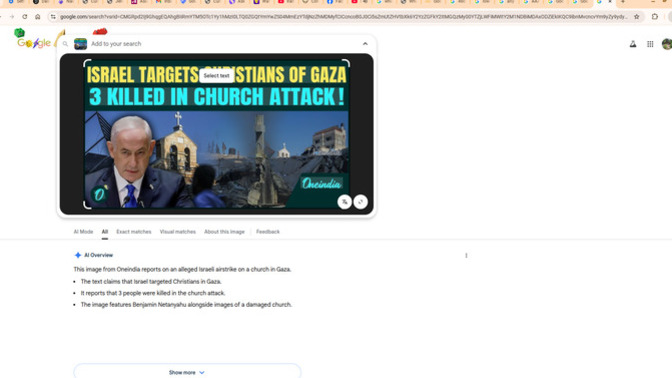Screen dimensions: 672x378
Task: Click 'This image from Oneindia reports' sentence
Action: 182,269
